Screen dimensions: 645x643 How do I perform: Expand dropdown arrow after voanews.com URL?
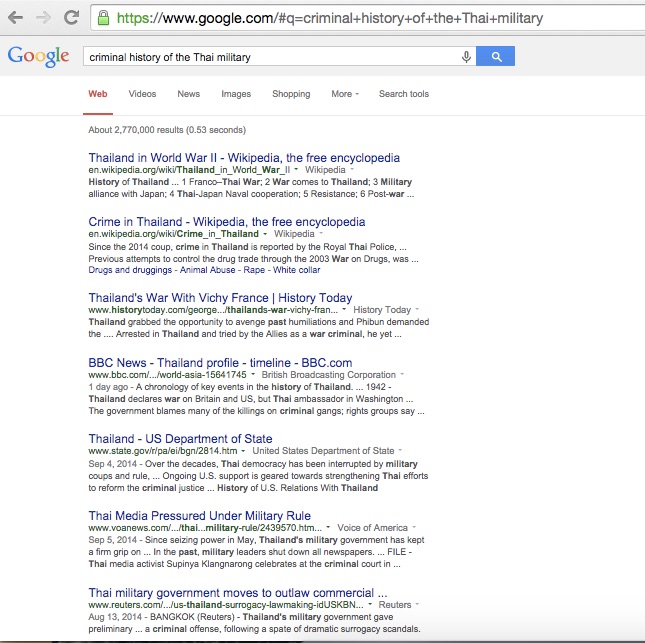click(x=328, y=527)
